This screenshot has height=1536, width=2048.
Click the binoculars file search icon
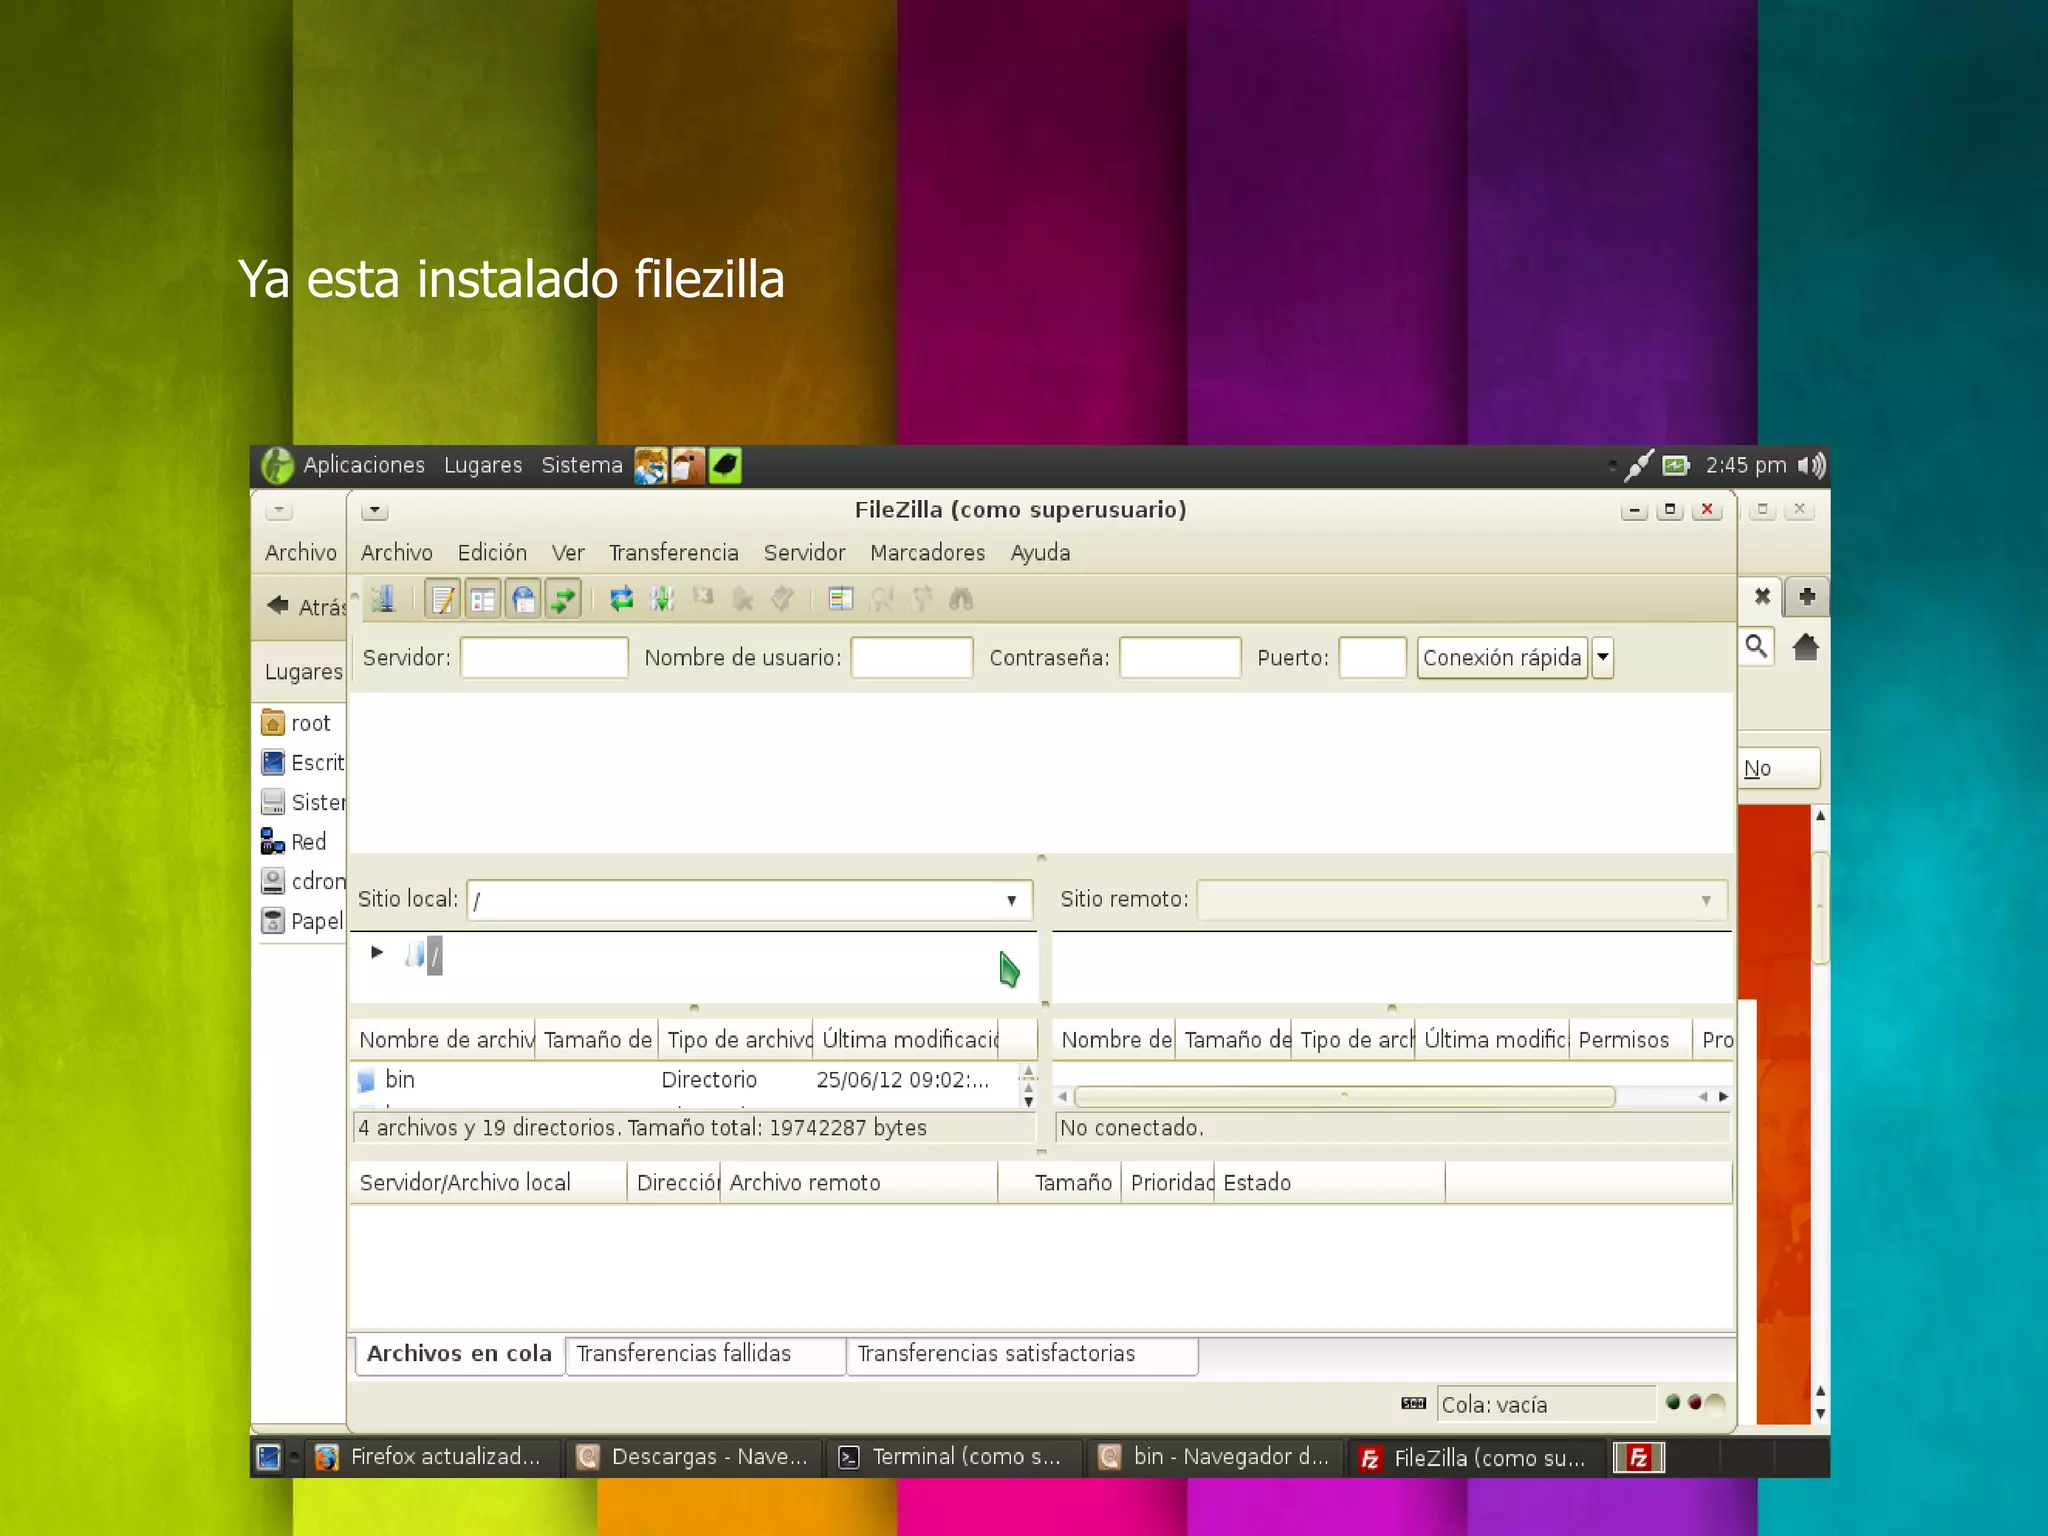(961, 599)
